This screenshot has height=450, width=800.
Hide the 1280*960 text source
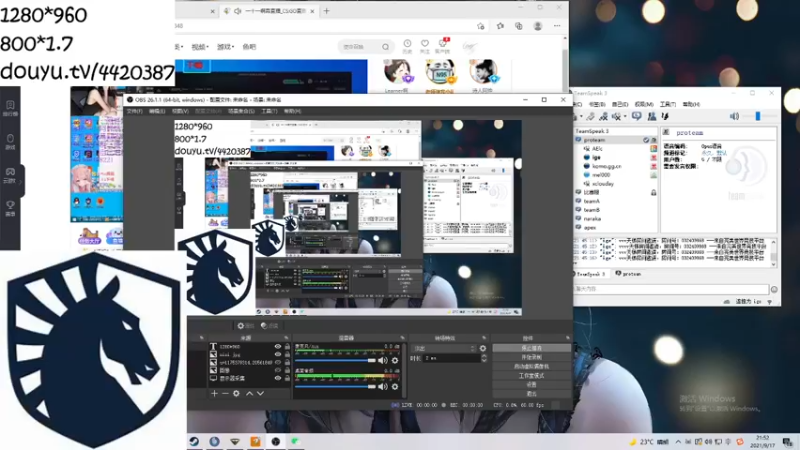[x=278, y=346]
